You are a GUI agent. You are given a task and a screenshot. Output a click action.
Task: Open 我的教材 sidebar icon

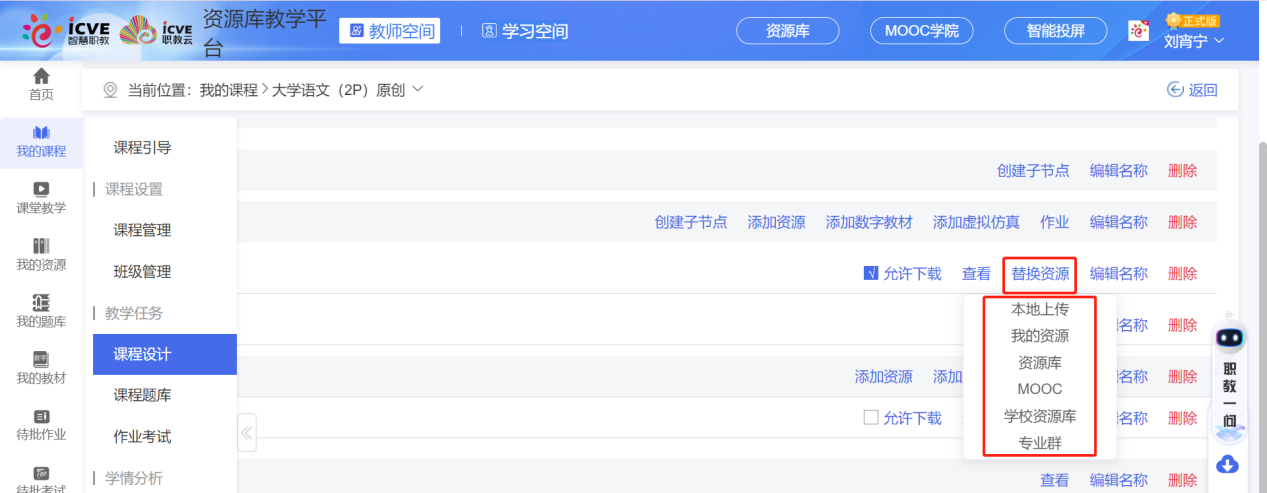tap(41, 359)
